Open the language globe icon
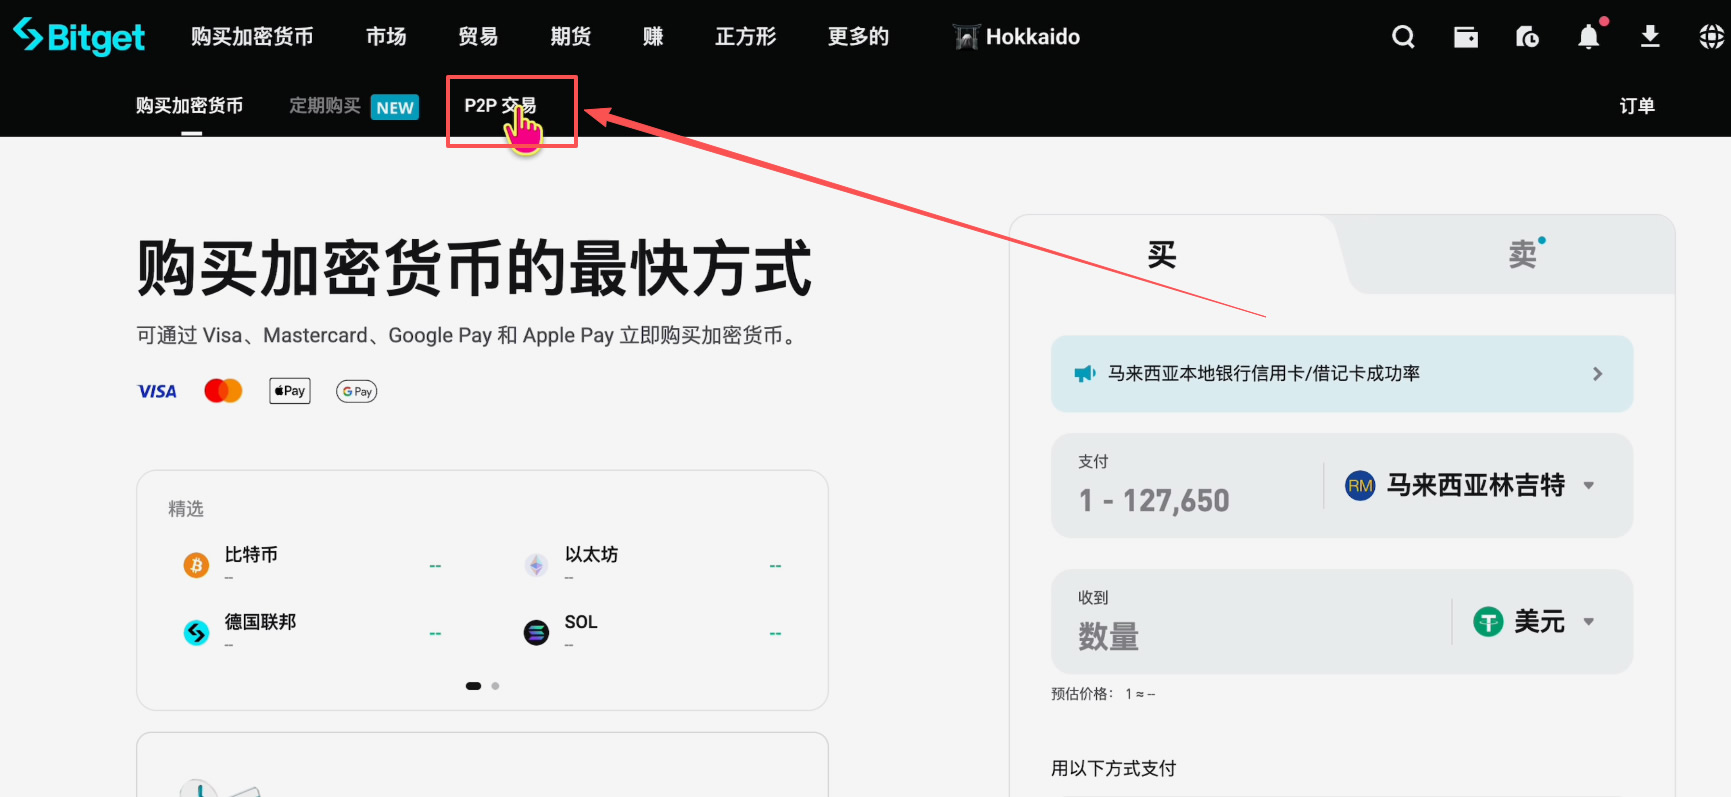 pyautogui.click(x=1712, y=37)
